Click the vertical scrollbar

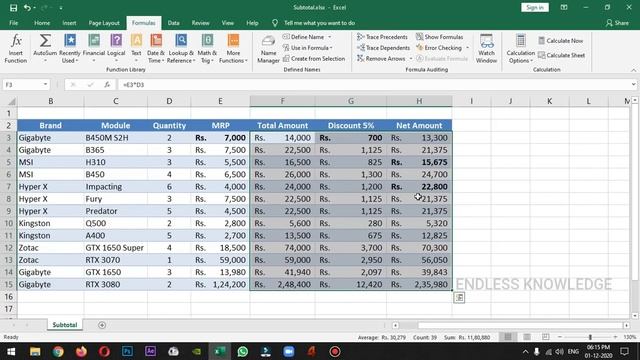coord(635,192)
